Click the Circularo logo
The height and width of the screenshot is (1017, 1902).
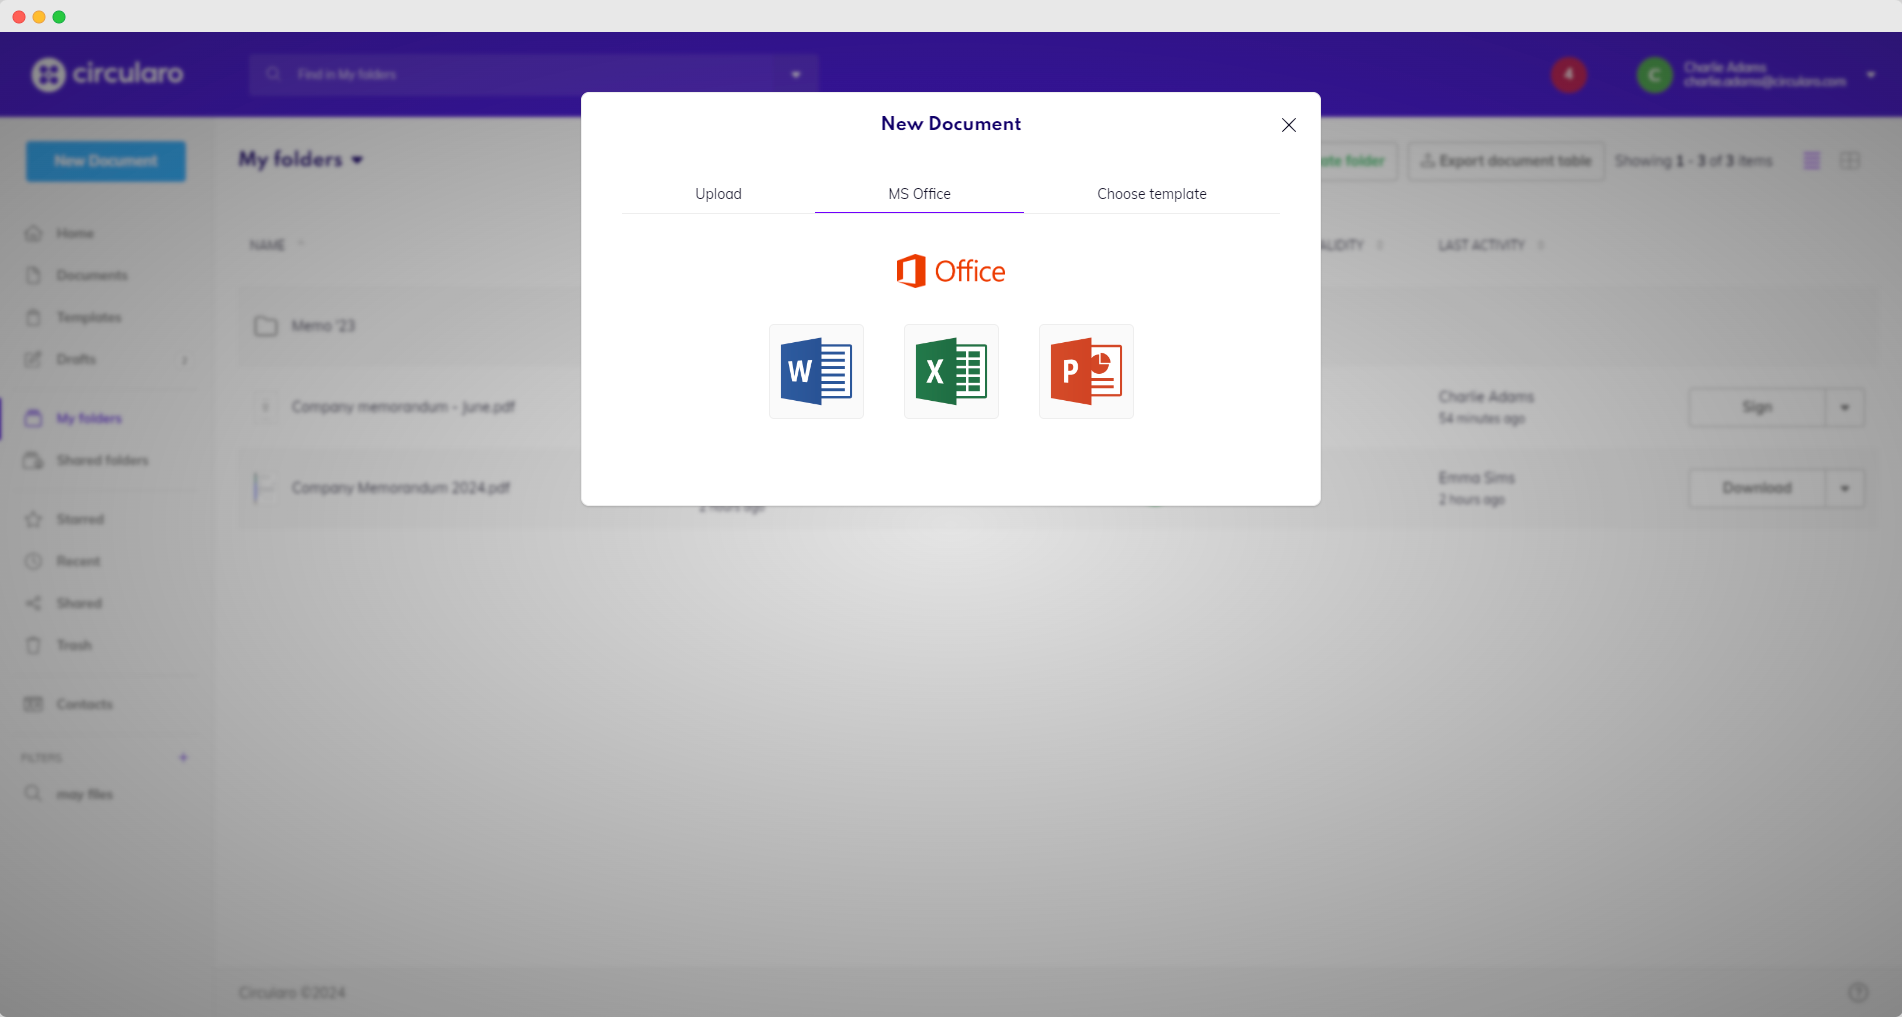click(107, 74)
